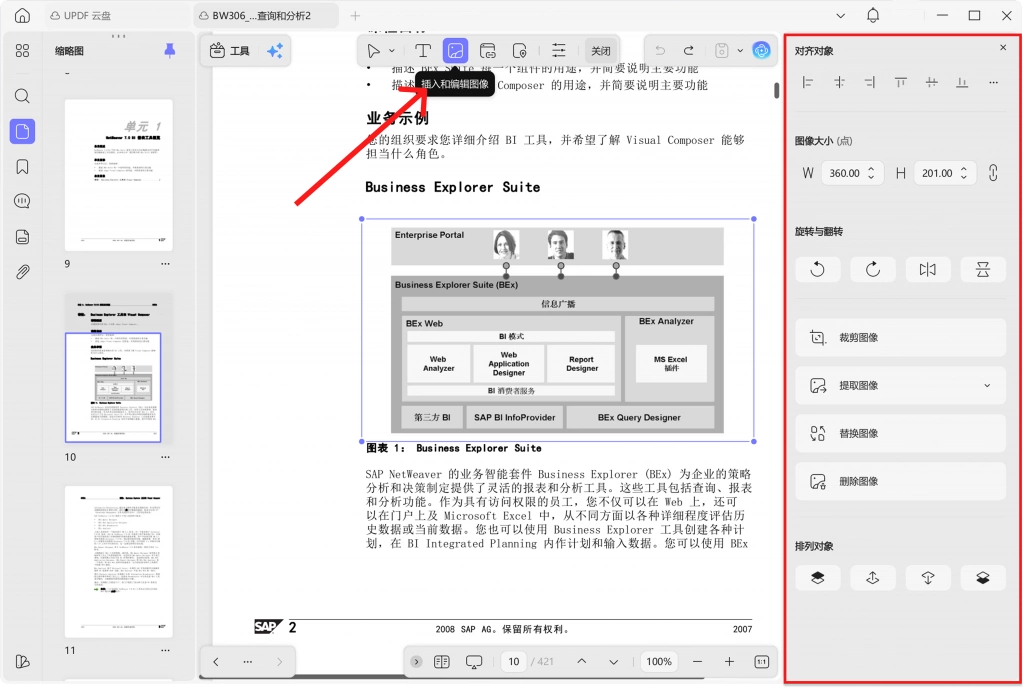This screenshot has width=1024, height=688.
Task: Set view to actual size 1:1
Action: 761,662
